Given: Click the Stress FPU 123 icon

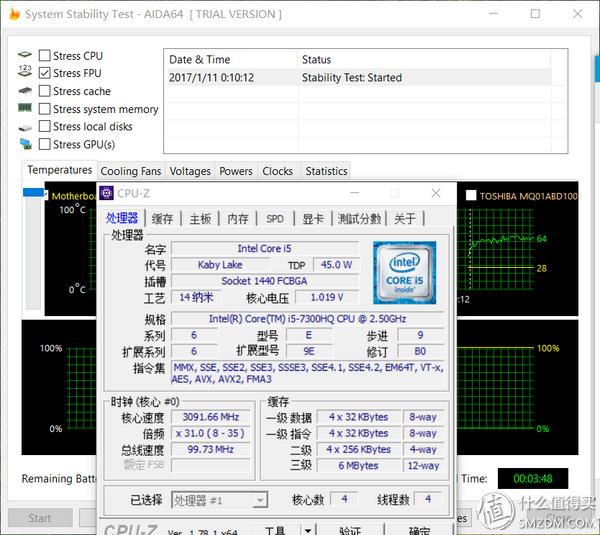Looking at the screenshot, I should tap(25, 71).
